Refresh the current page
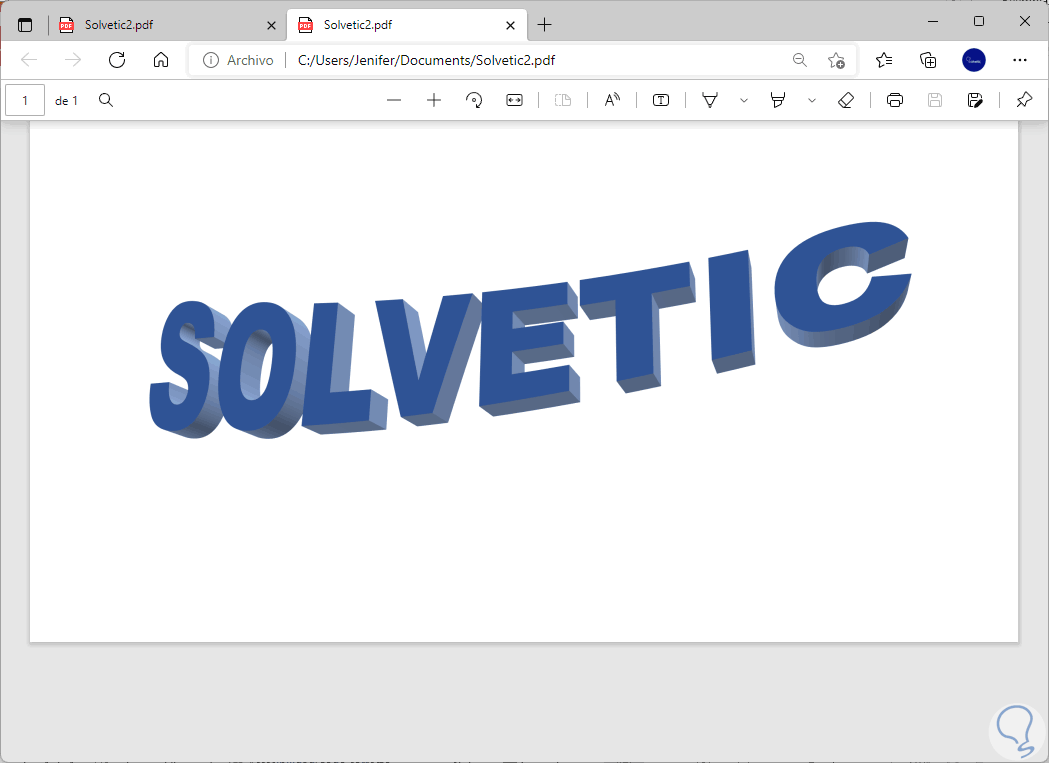The height and width of the screenshot is (763, 1049). (117, 60)
